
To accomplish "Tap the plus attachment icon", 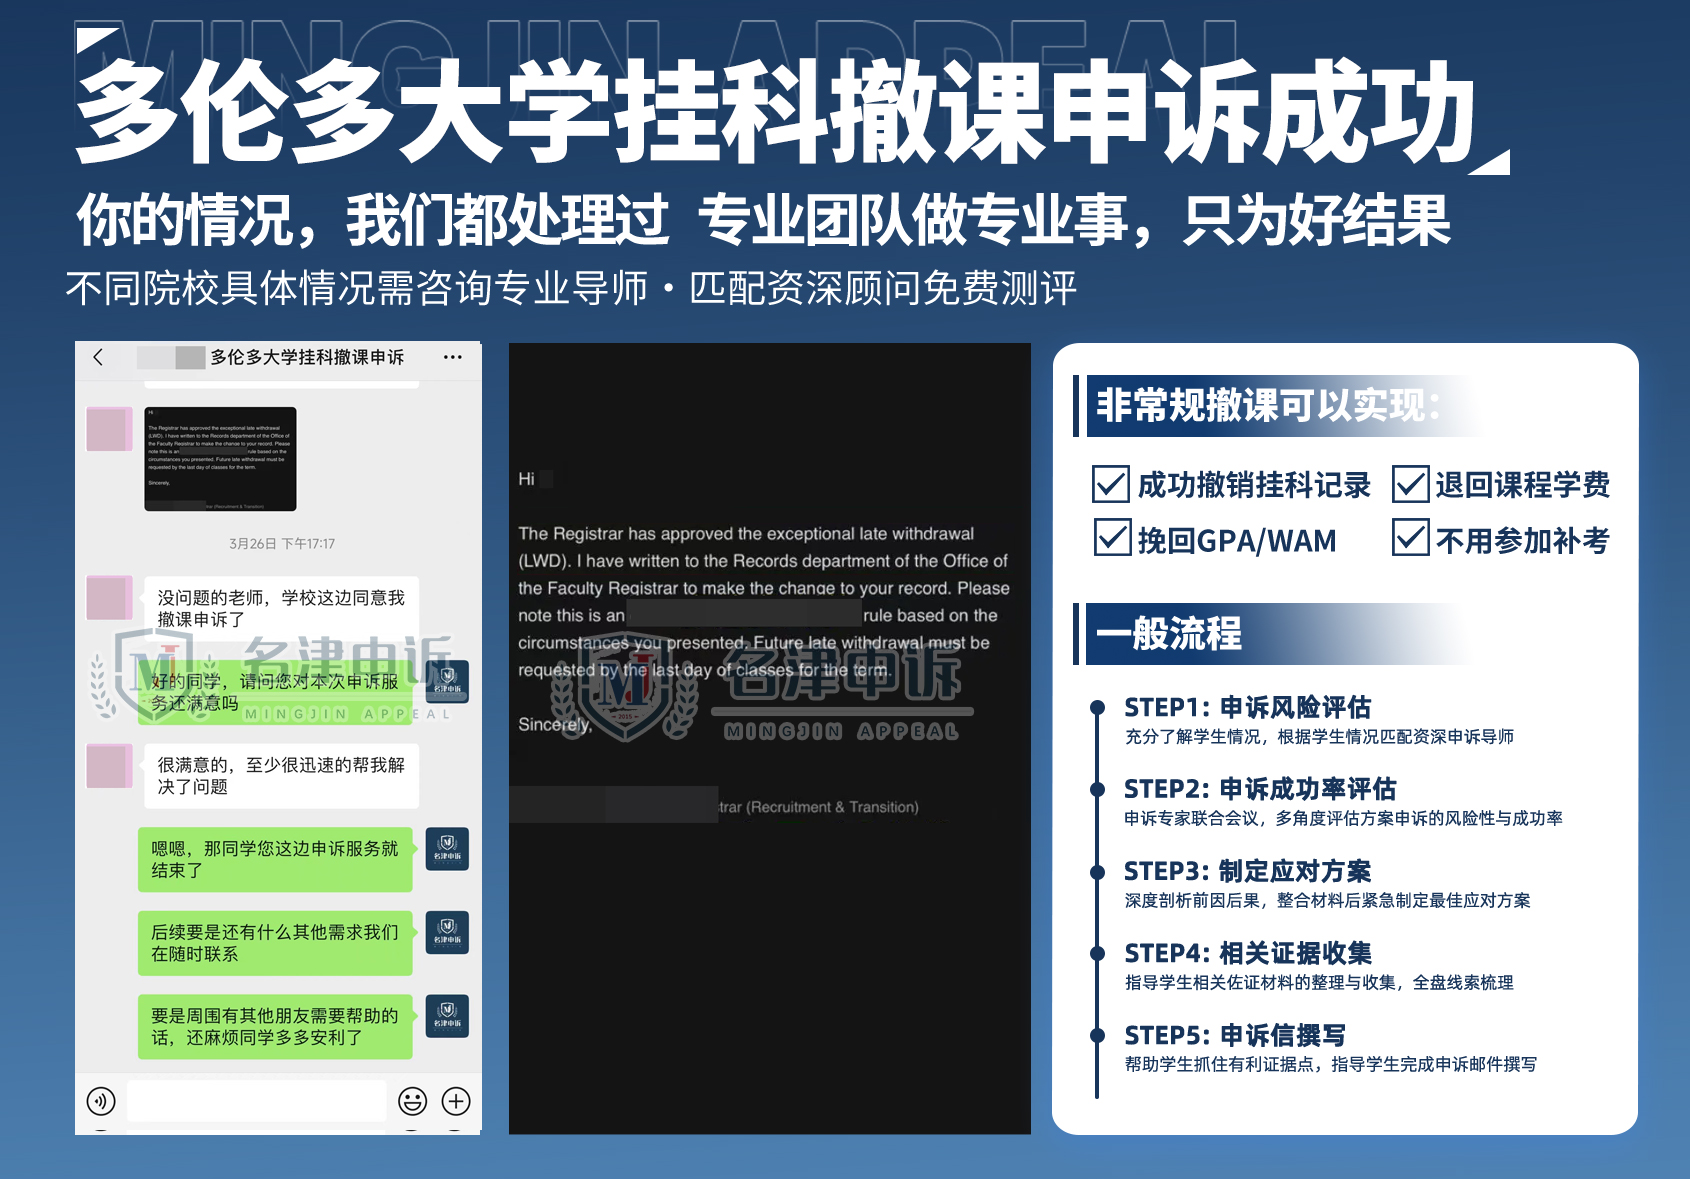I will point(456,1101).
